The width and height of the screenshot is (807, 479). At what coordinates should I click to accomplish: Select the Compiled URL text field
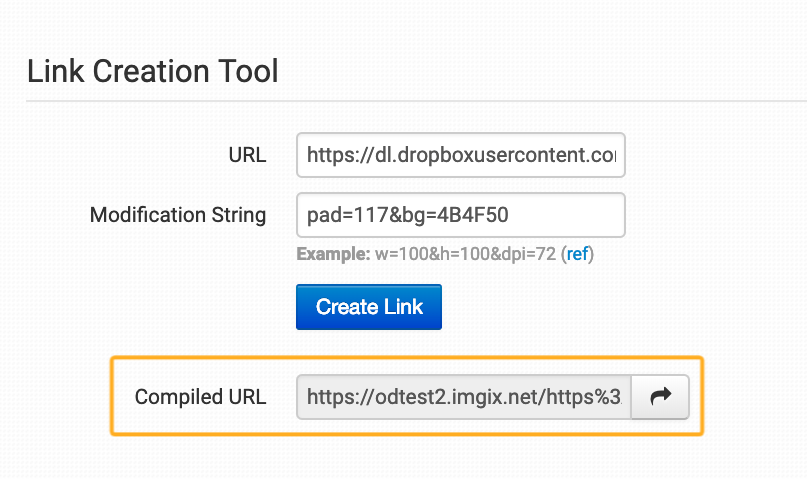coord(463,397)
